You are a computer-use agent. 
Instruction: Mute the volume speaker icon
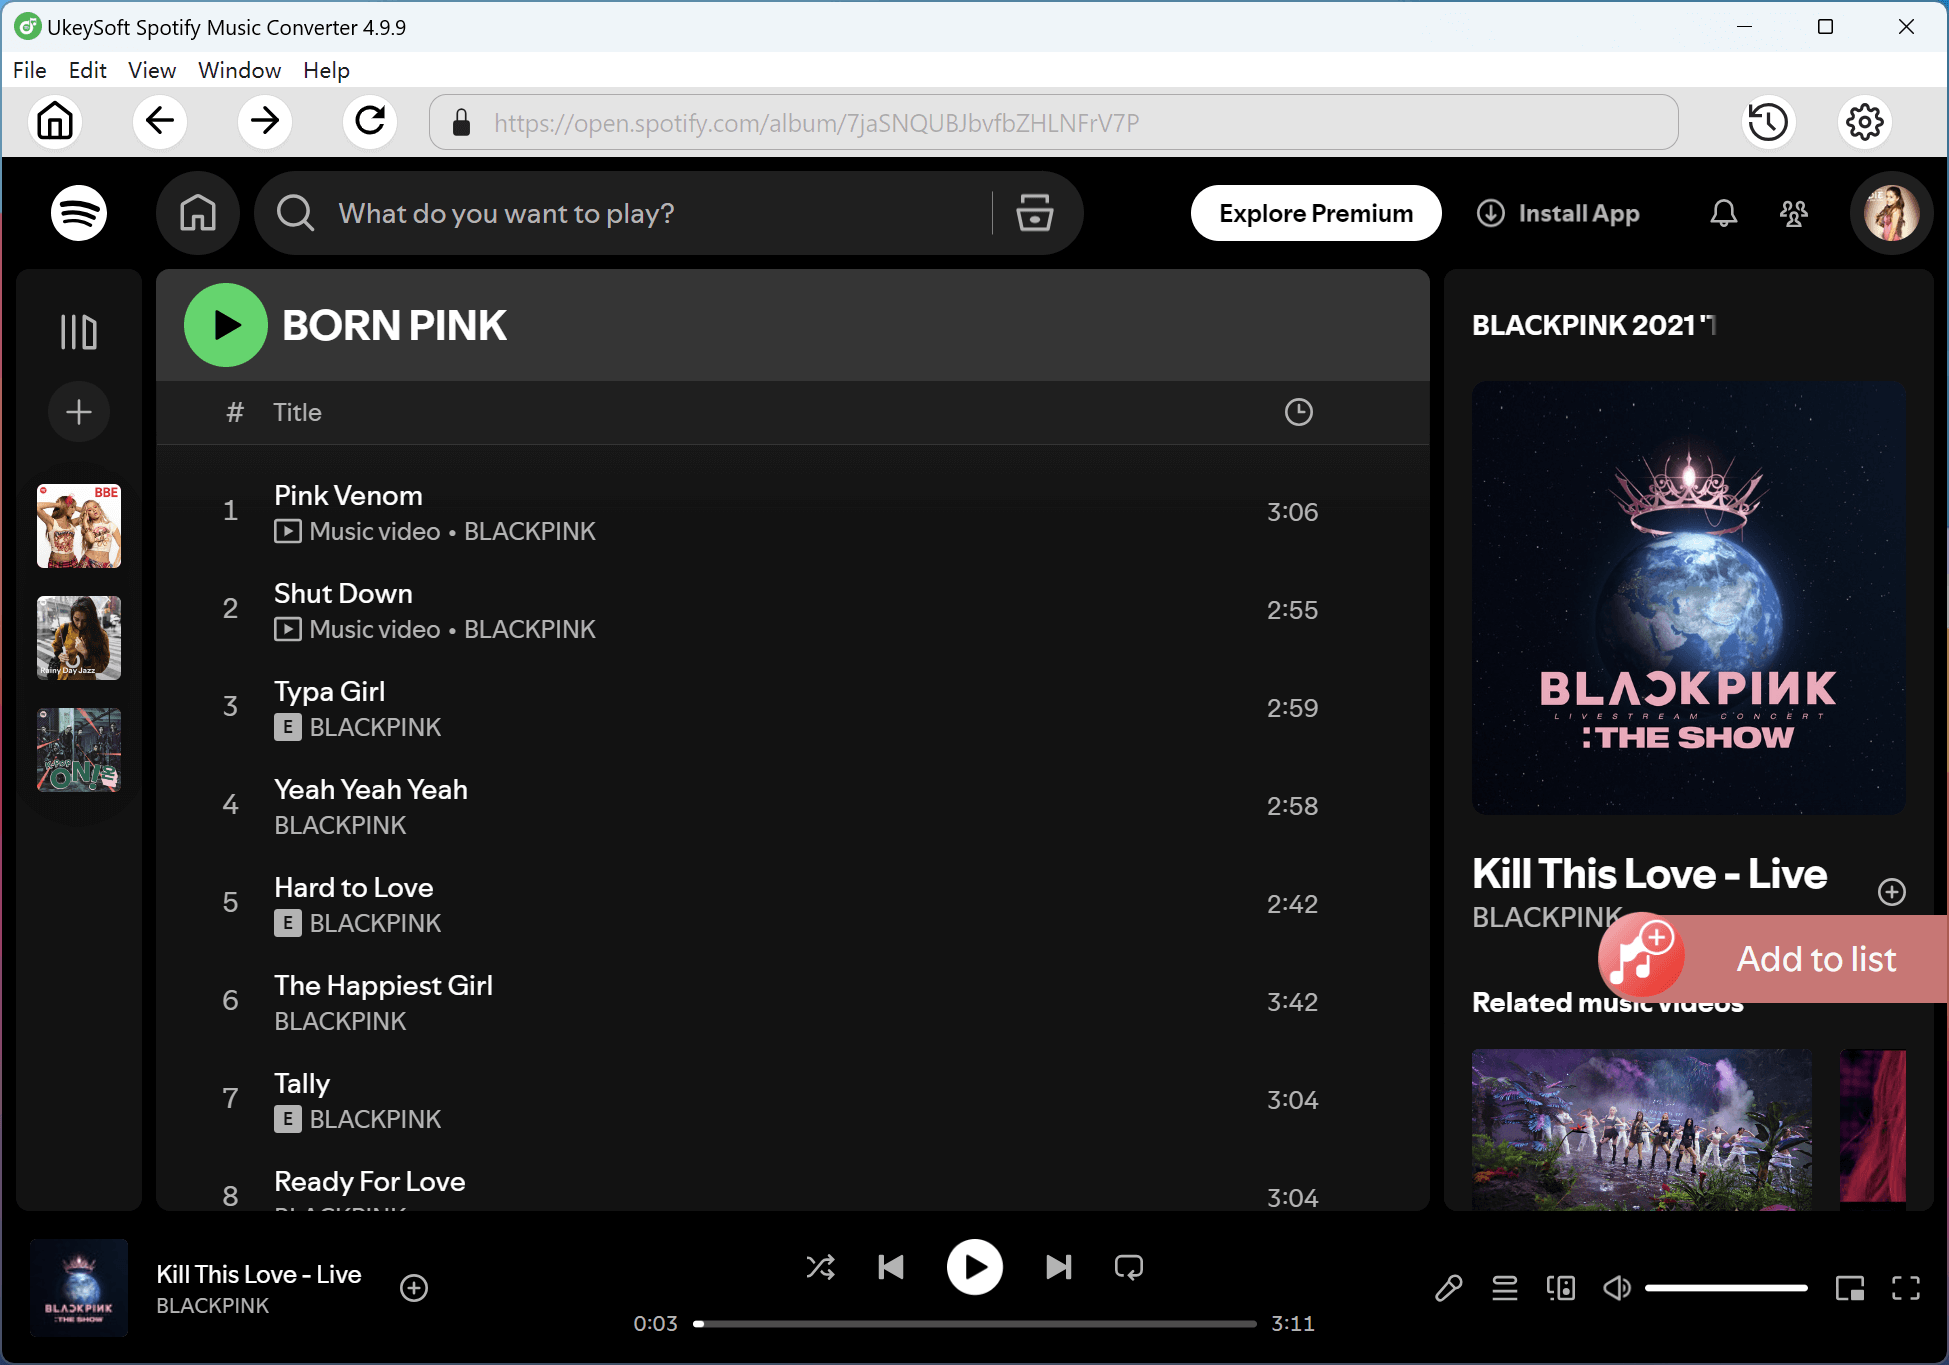pos(1616,1288)
